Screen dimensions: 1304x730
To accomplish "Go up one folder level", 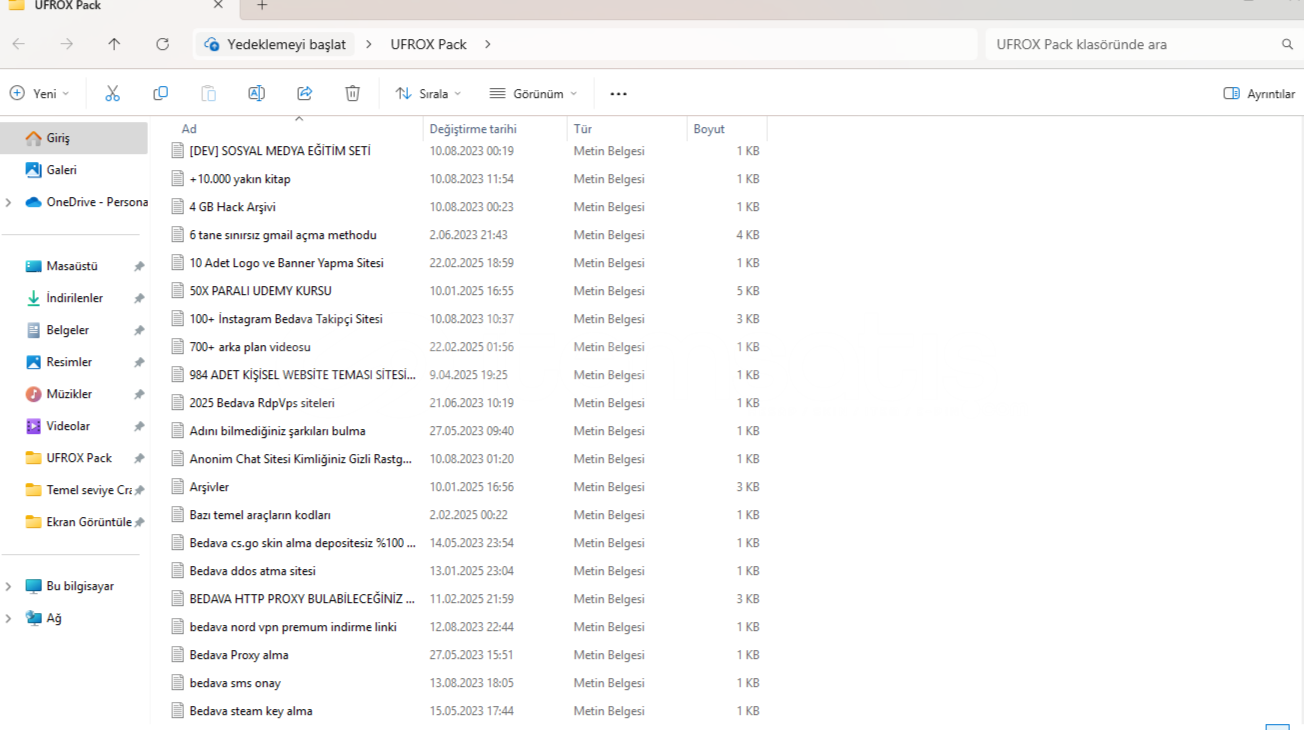I will click(114, 44).
